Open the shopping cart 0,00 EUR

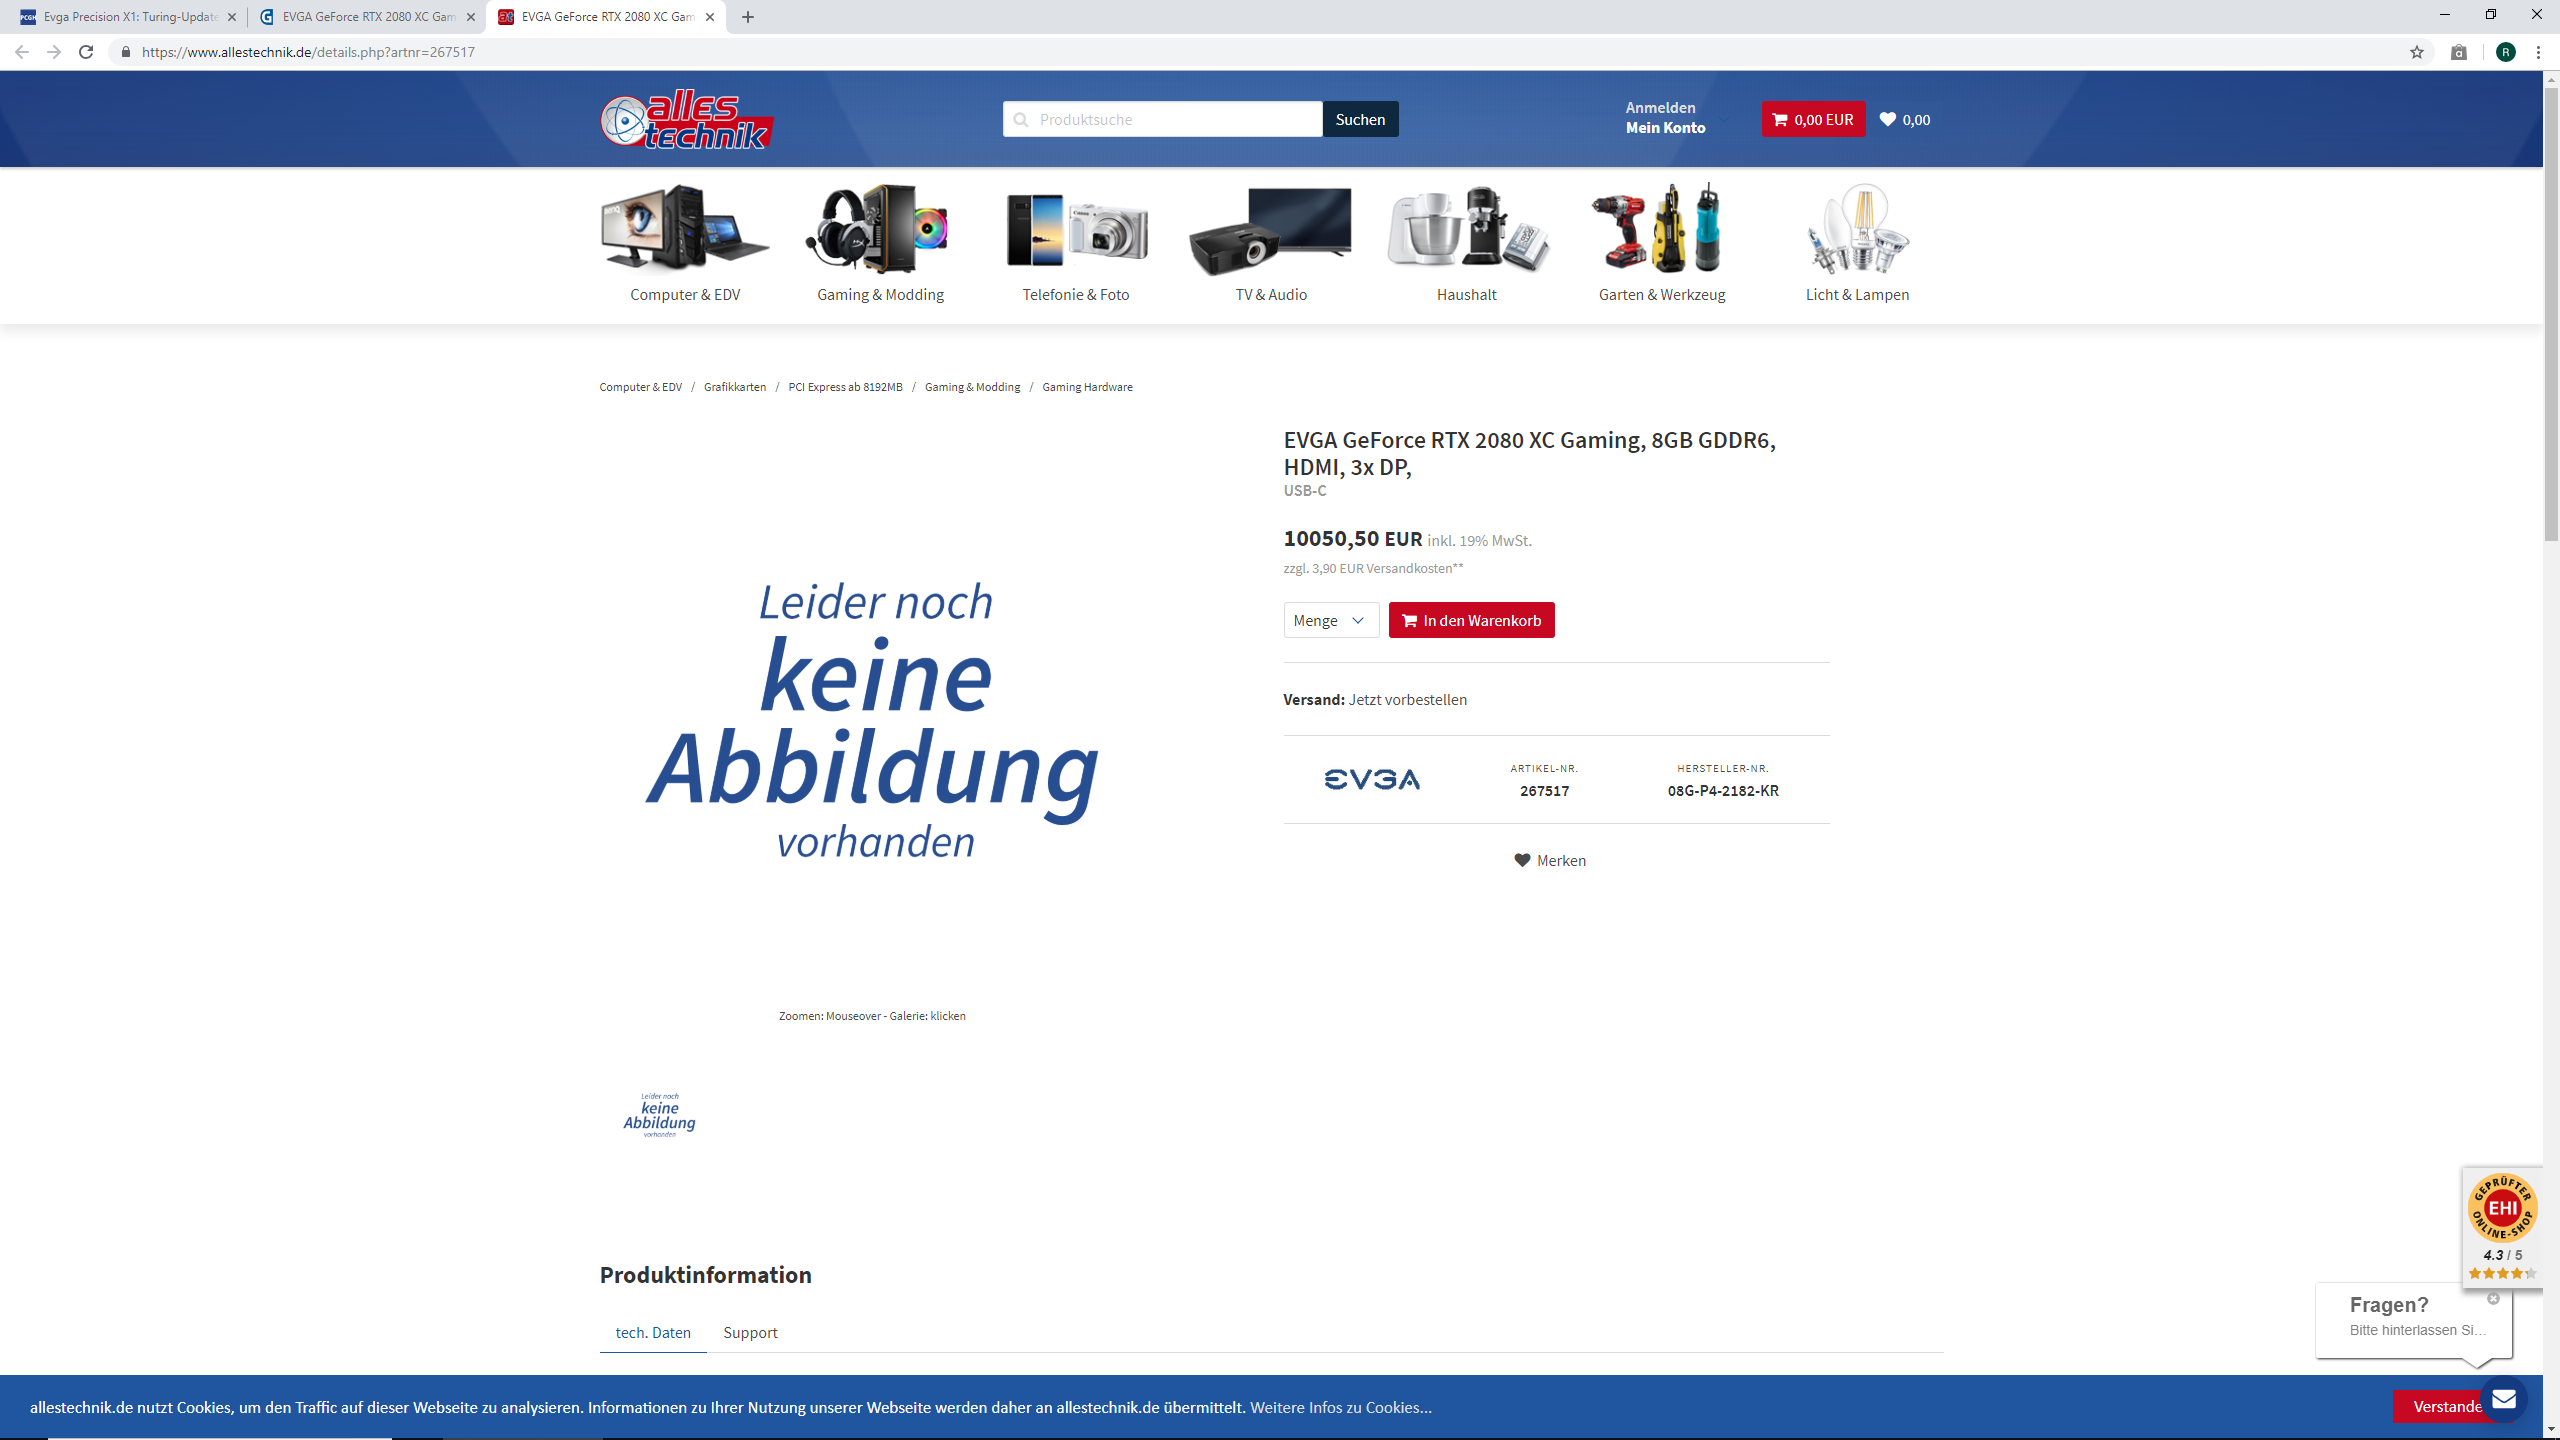click(x=1812, y=119)
